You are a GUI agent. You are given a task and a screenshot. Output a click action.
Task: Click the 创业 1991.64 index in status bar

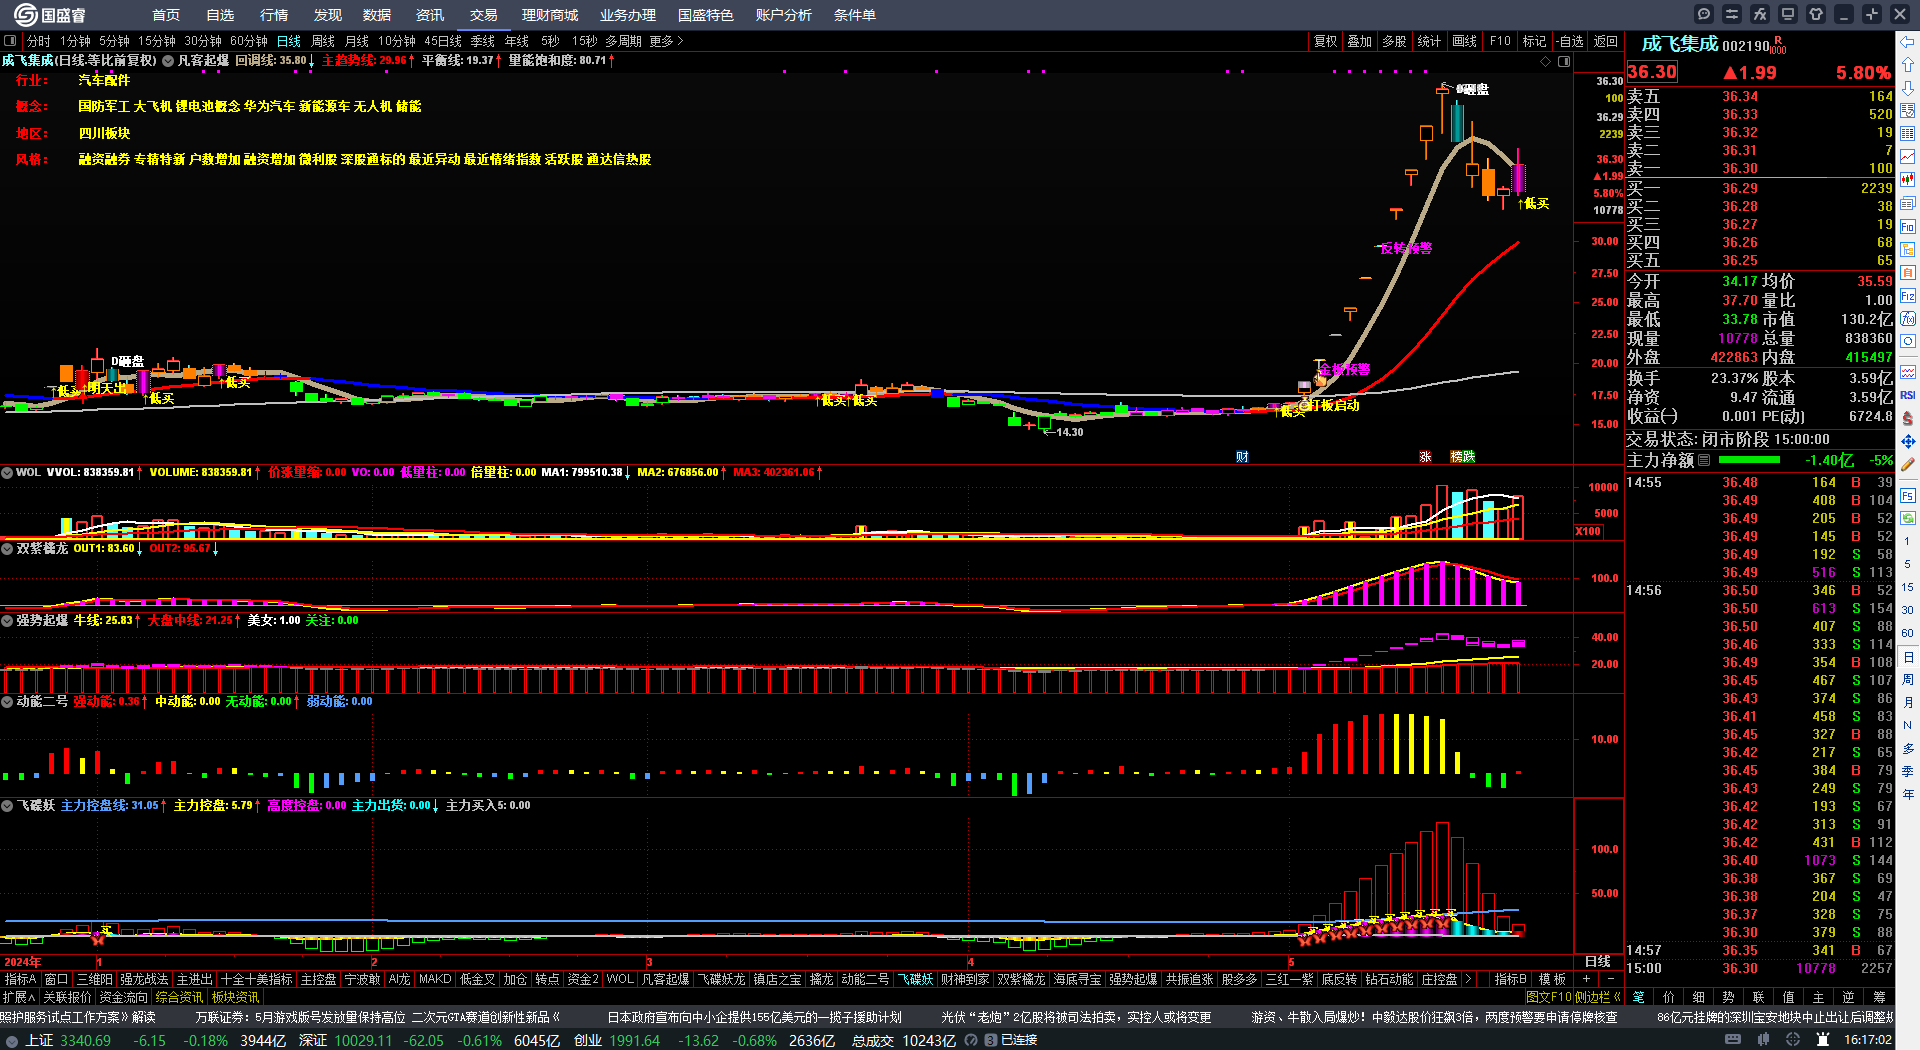[x=618, y=1040]
